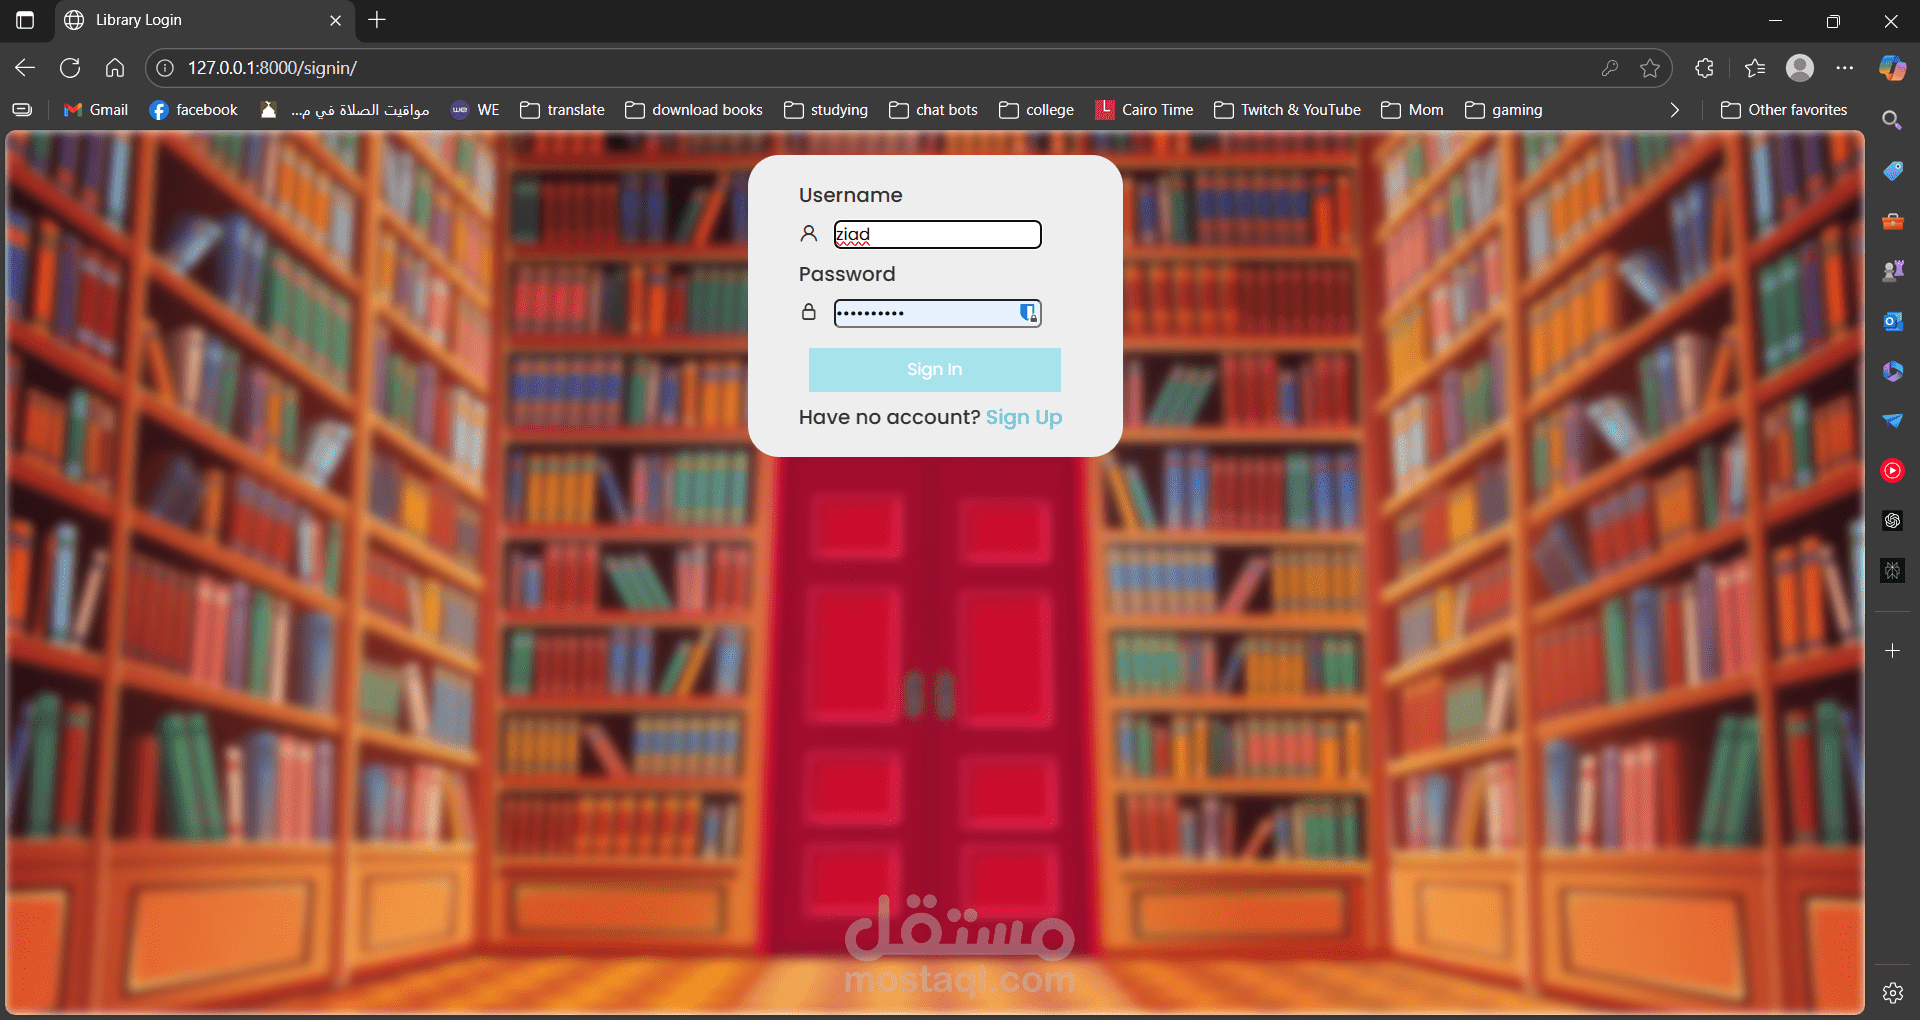Open sidebar Tools briefcase icon
The height and width of the screenshot is (1020, 1920).
(1892, 221)
